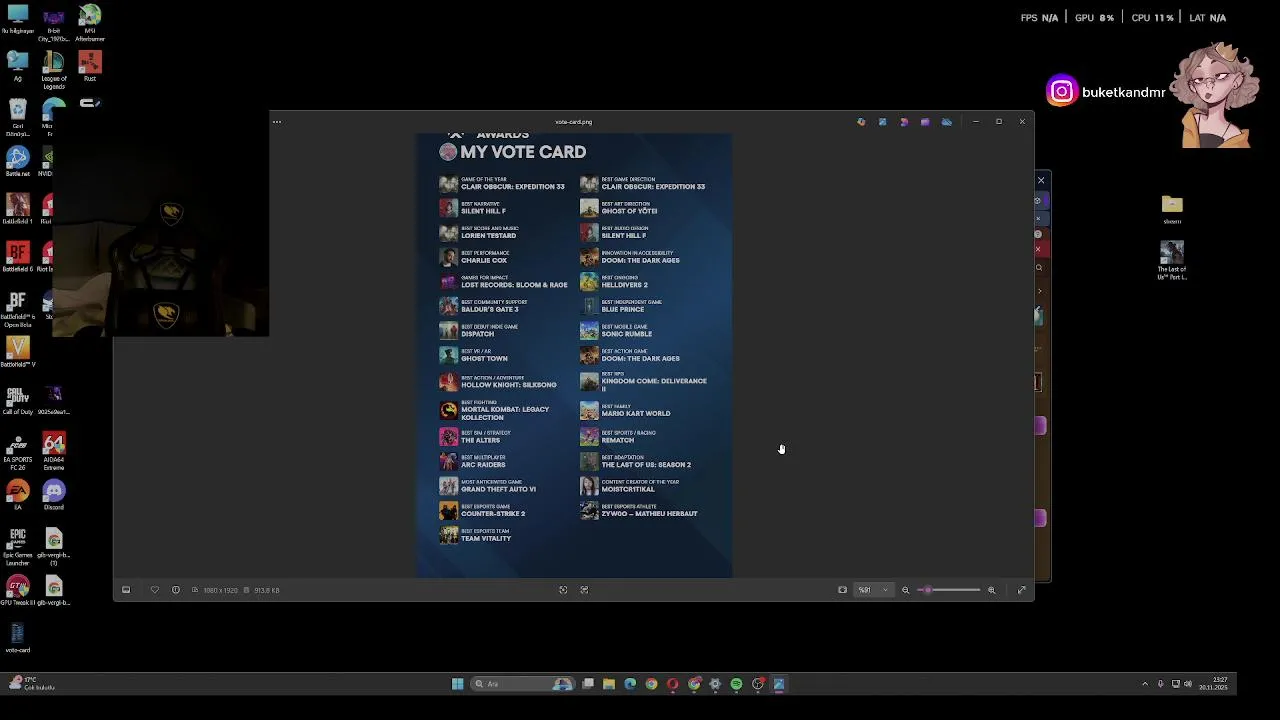Image resolution: width=1280 pixels, height=720 pixels.
Task: Open Chrome from the taskbar
Action: click(651, 684)
